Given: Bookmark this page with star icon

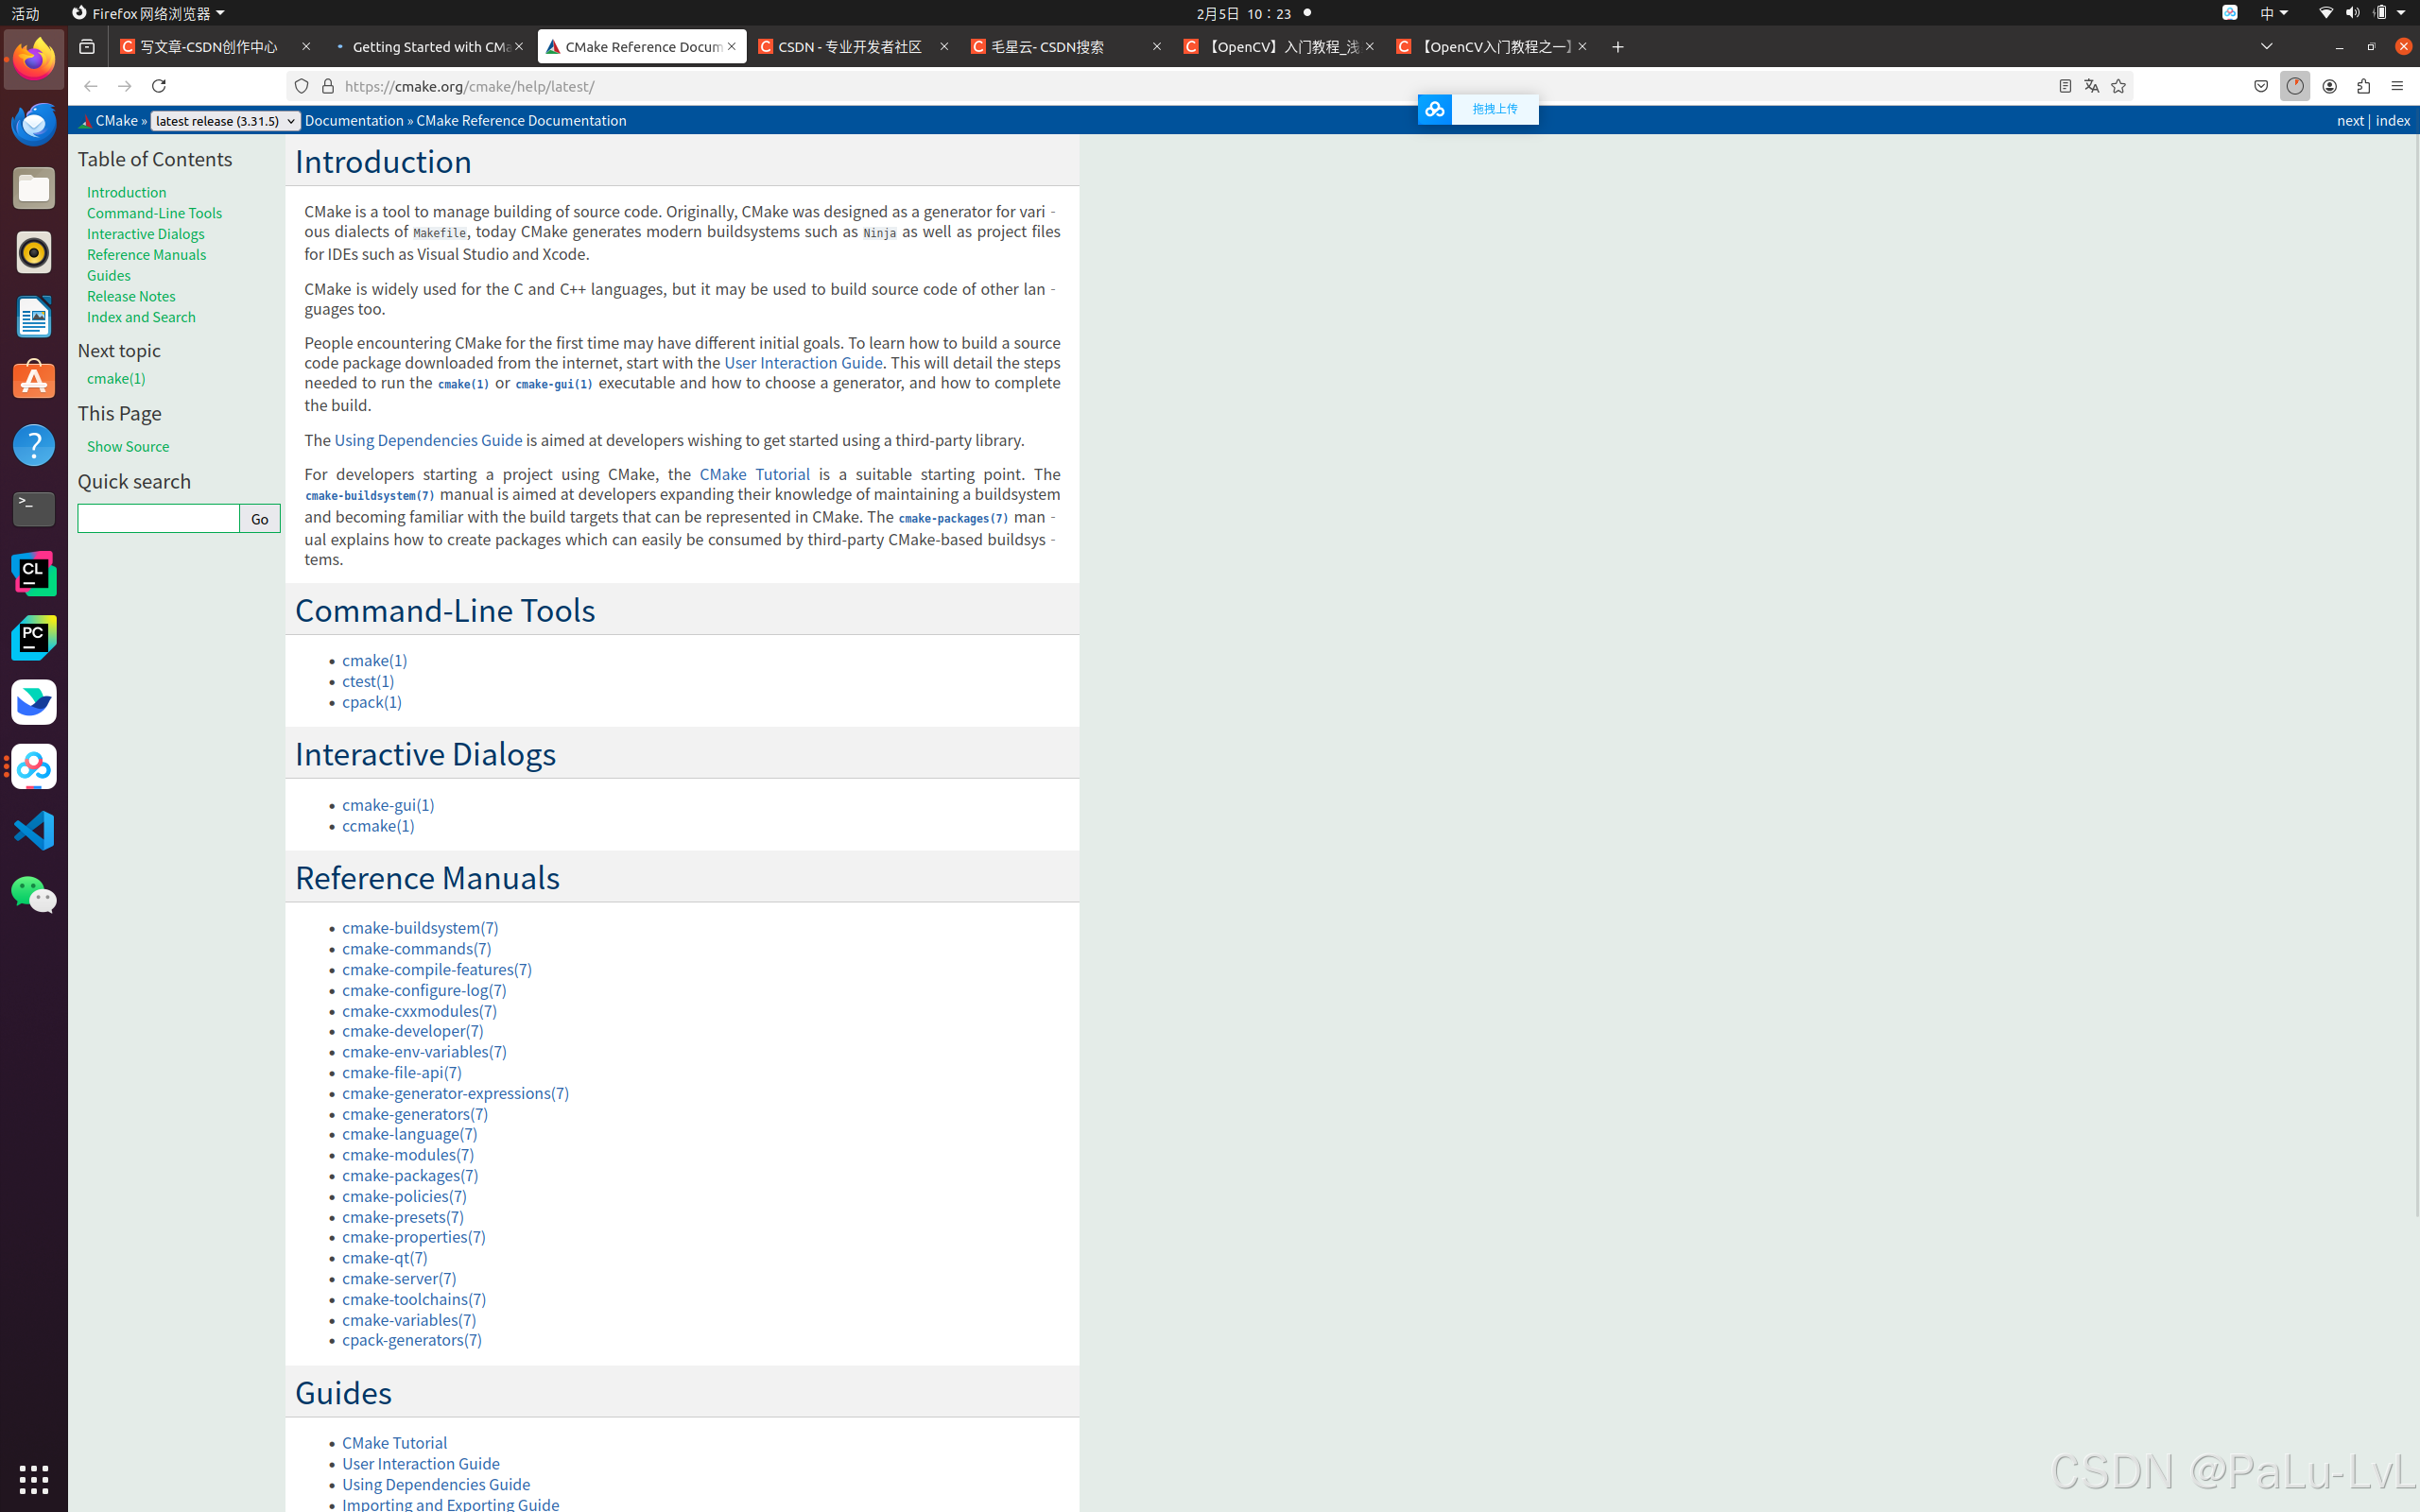Looking at the screenshot, I should pyautogui.click(x=2118, y=86).
